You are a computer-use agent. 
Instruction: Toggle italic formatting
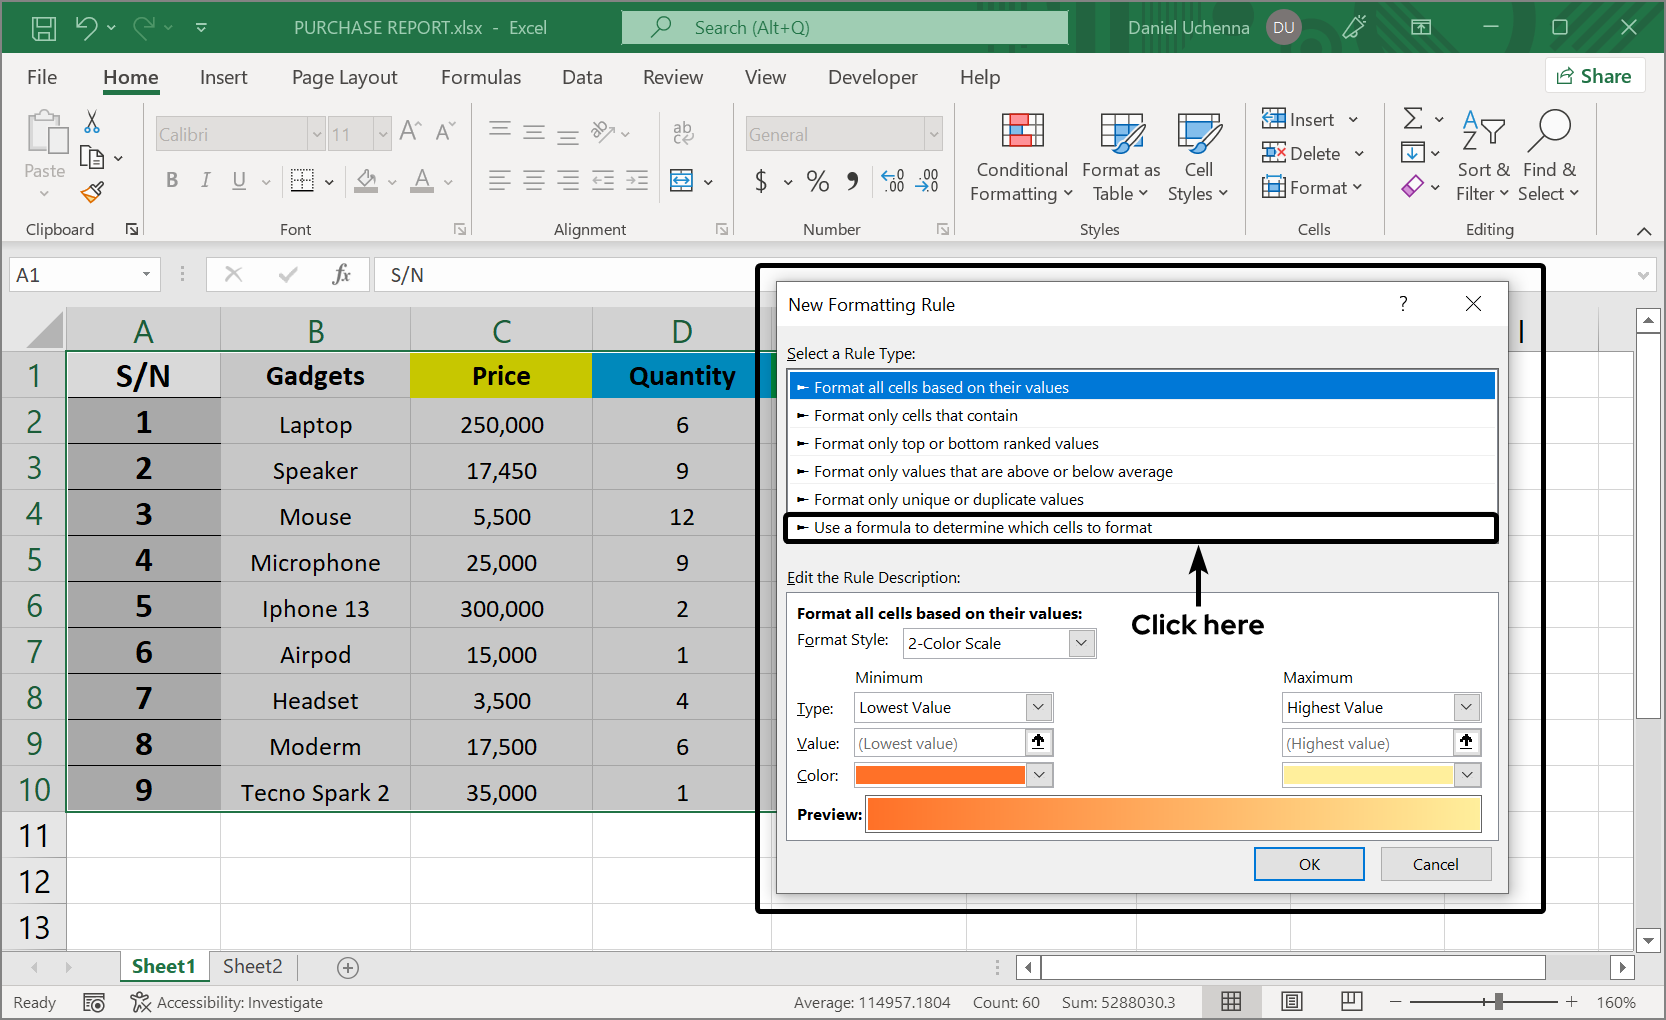tap(205, 181)
